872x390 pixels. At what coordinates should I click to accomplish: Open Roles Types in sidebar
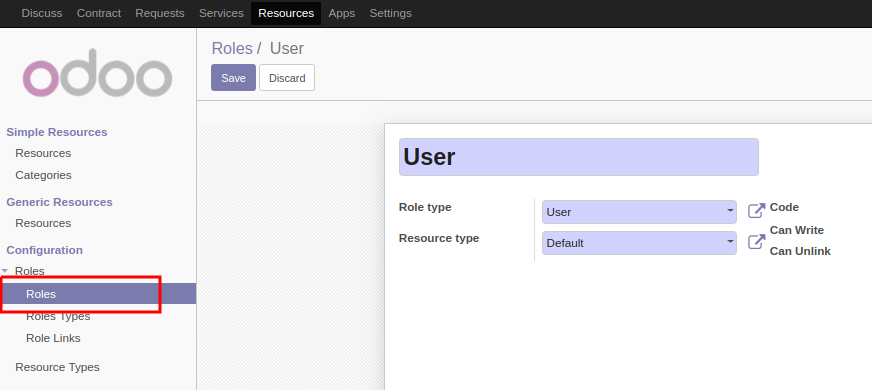58,317
